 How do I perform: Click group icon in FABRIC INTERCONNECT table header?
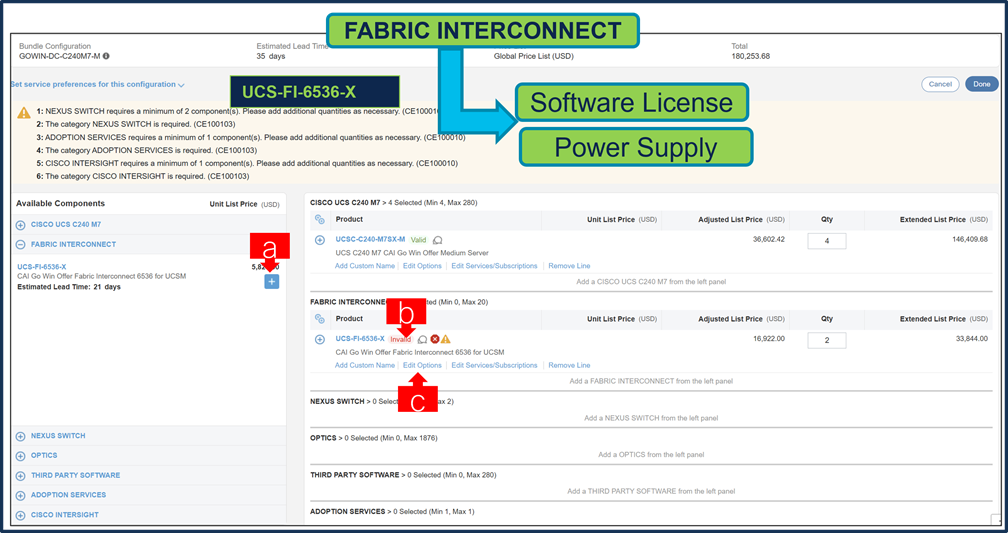(x=320, y=319)
